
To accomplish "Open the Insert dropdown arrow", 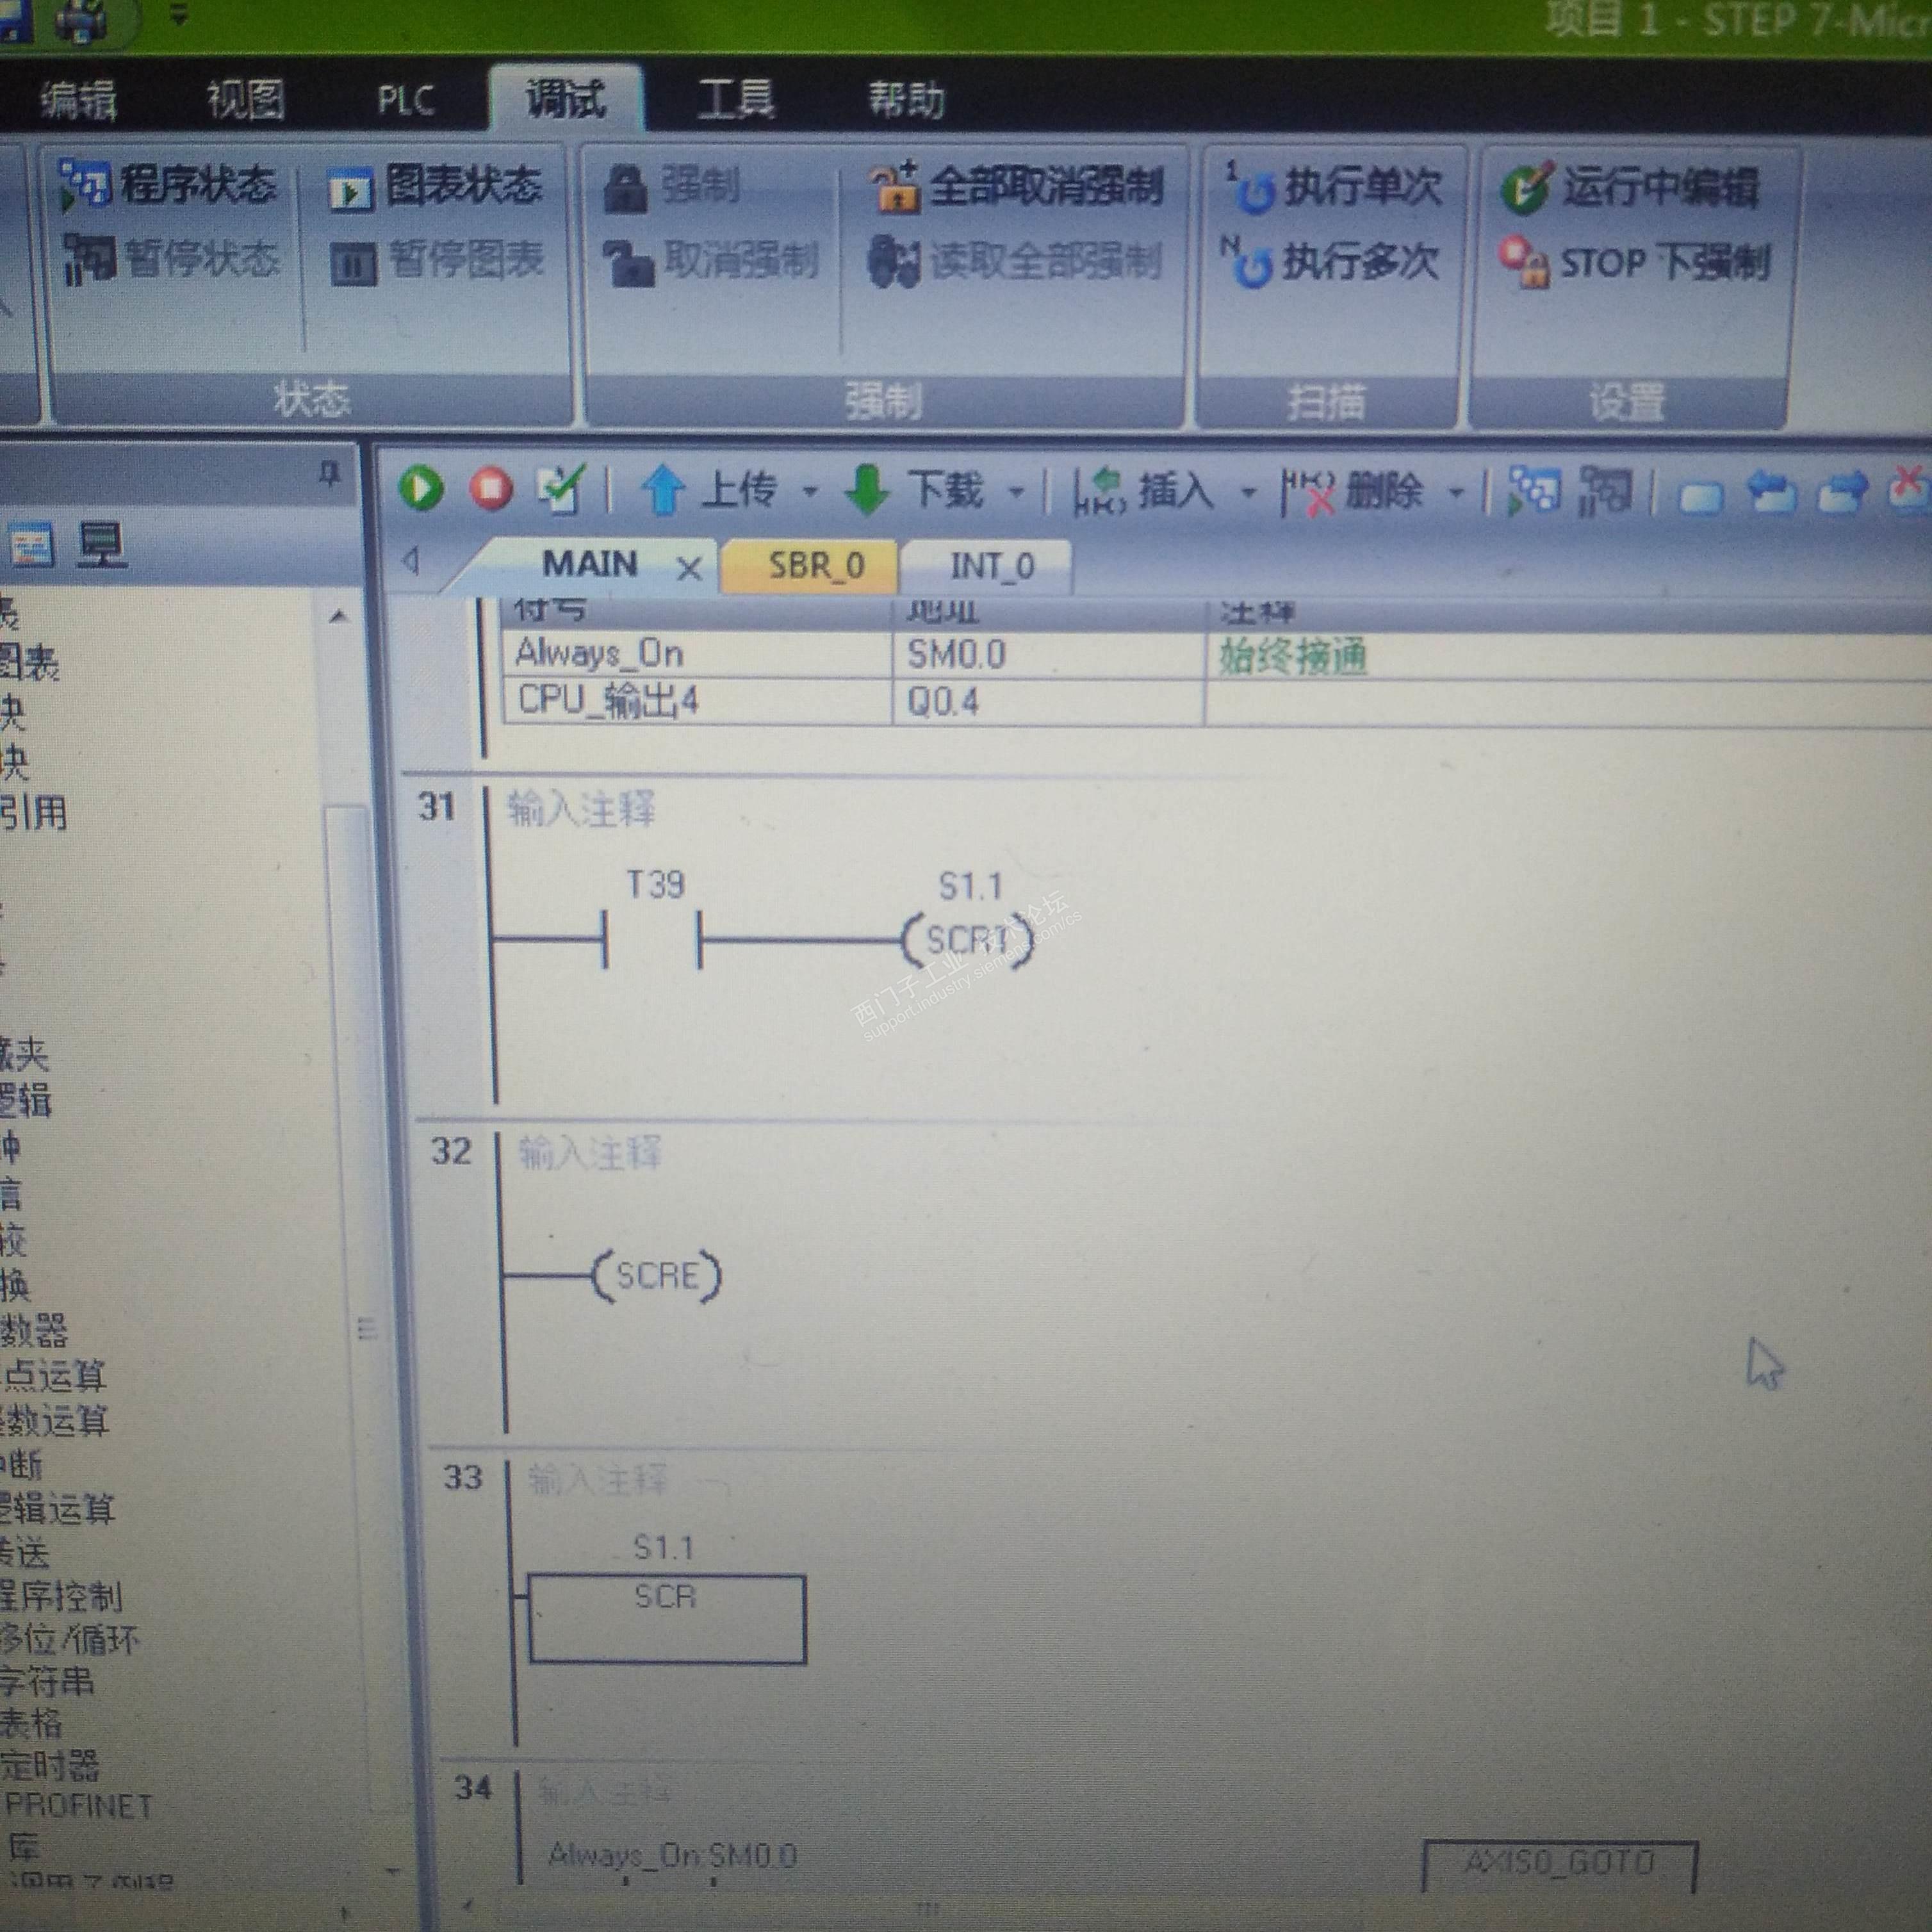I will click(x=1248, y=492).
